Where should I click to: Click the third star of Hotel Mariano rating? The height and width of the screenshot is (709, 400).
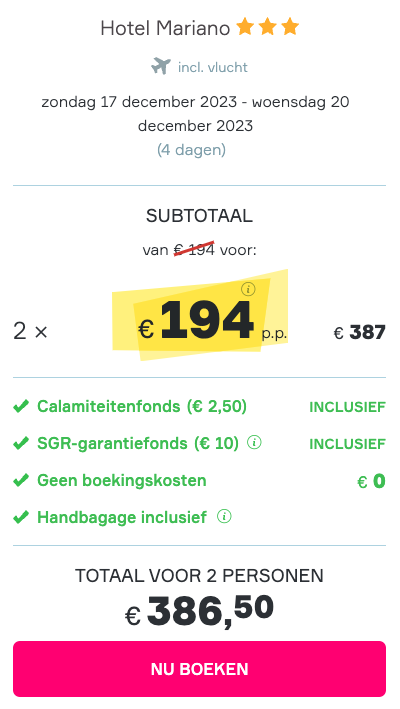tap(290, 27)
